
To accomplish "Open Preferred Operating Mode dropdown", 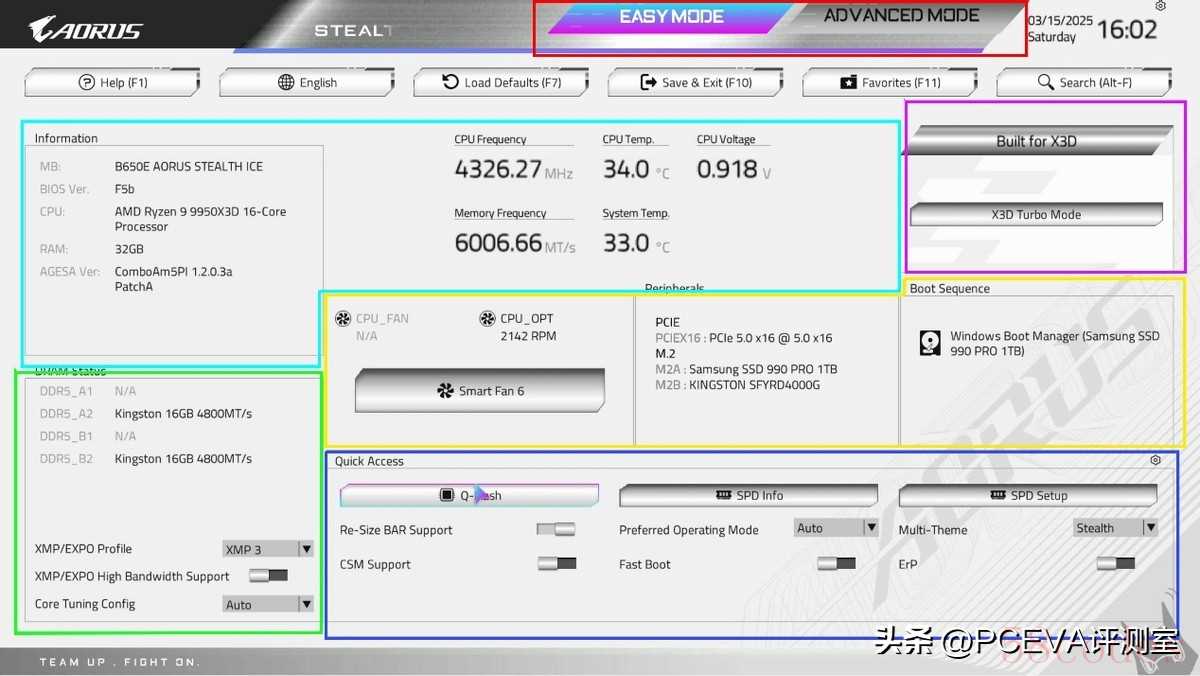I will point(836,528).
